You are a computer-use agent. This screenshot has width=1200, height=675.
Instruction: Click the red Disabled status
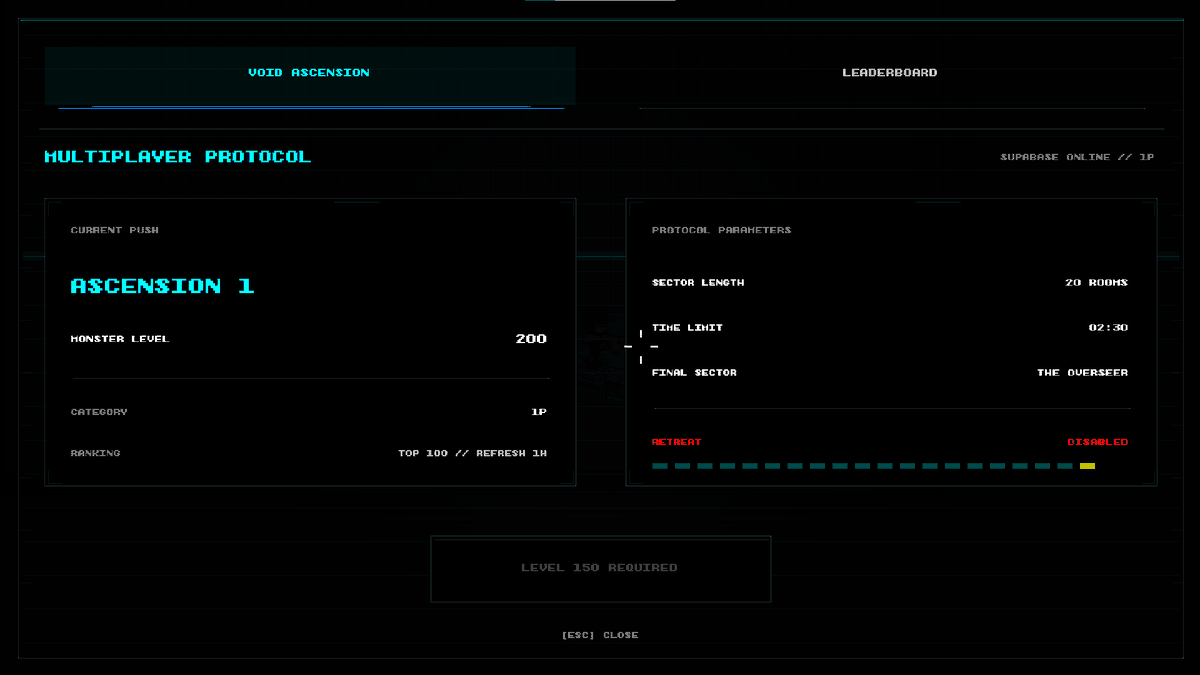1097,442
